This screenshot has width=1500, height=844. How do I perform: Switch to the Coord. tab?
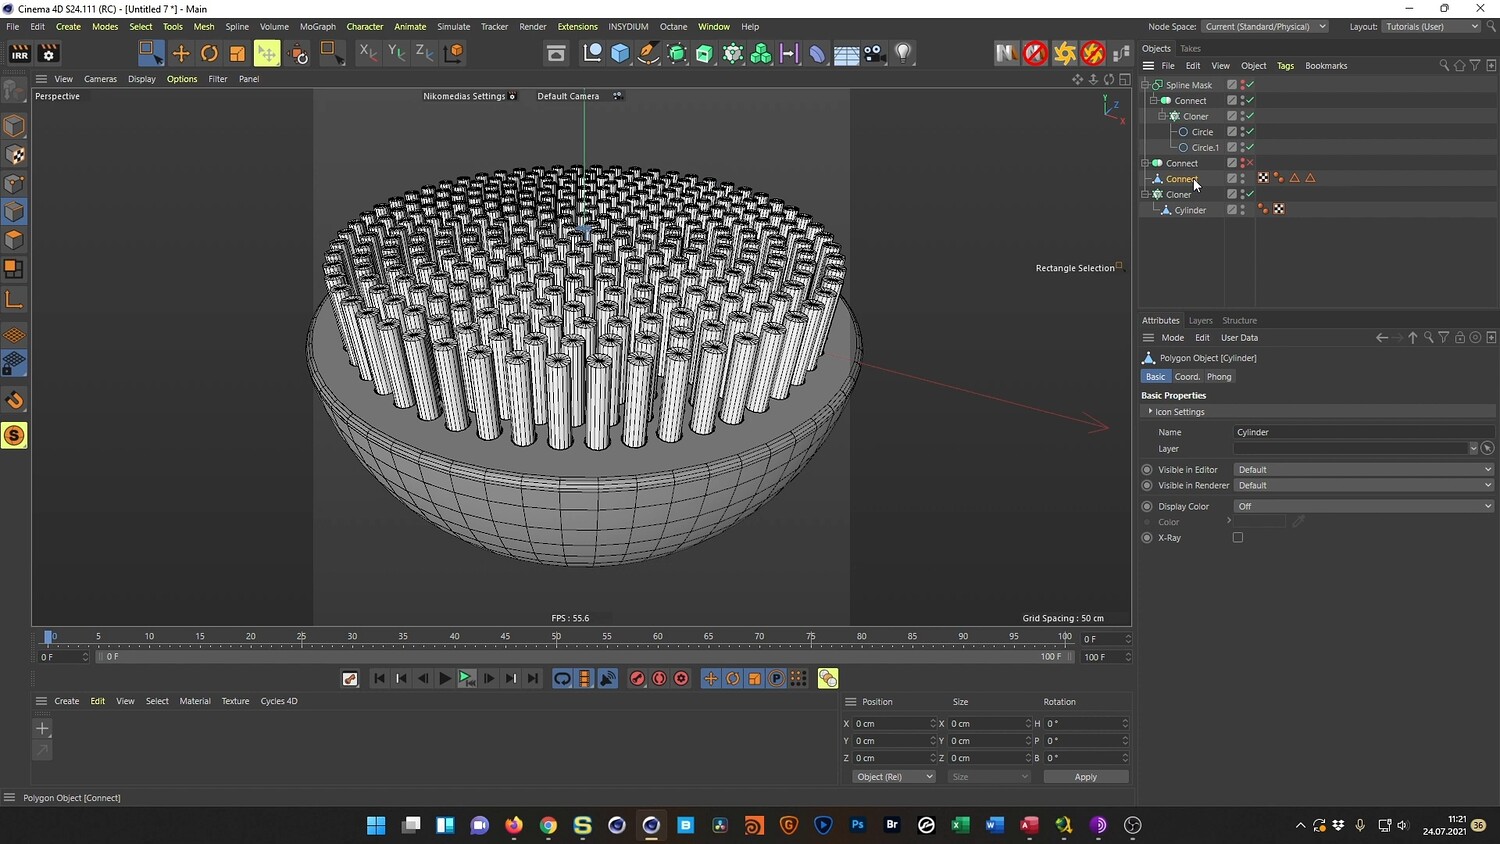tap(1187, 377)
